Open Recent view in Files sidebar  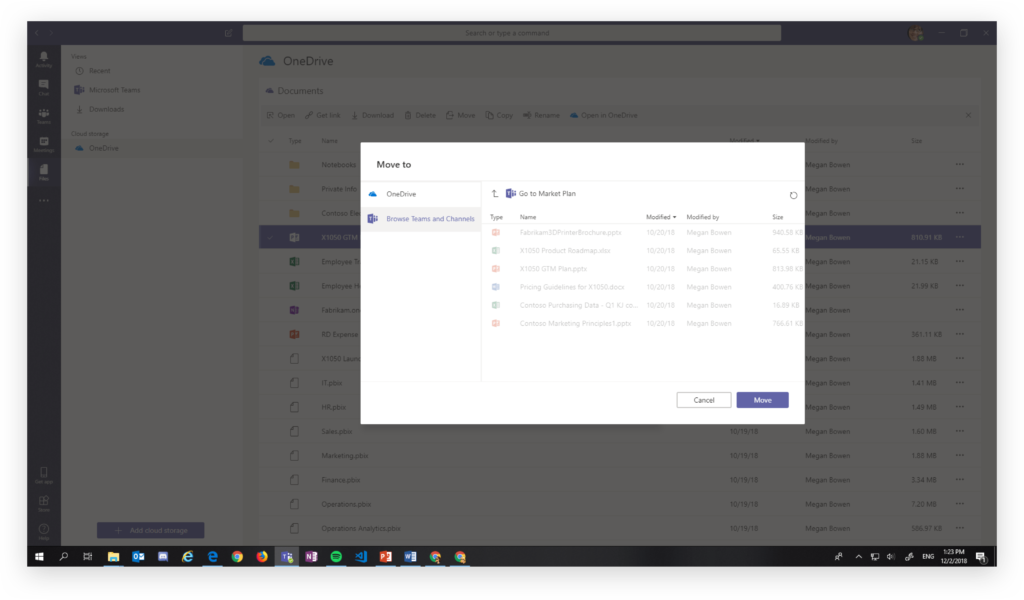99,71
